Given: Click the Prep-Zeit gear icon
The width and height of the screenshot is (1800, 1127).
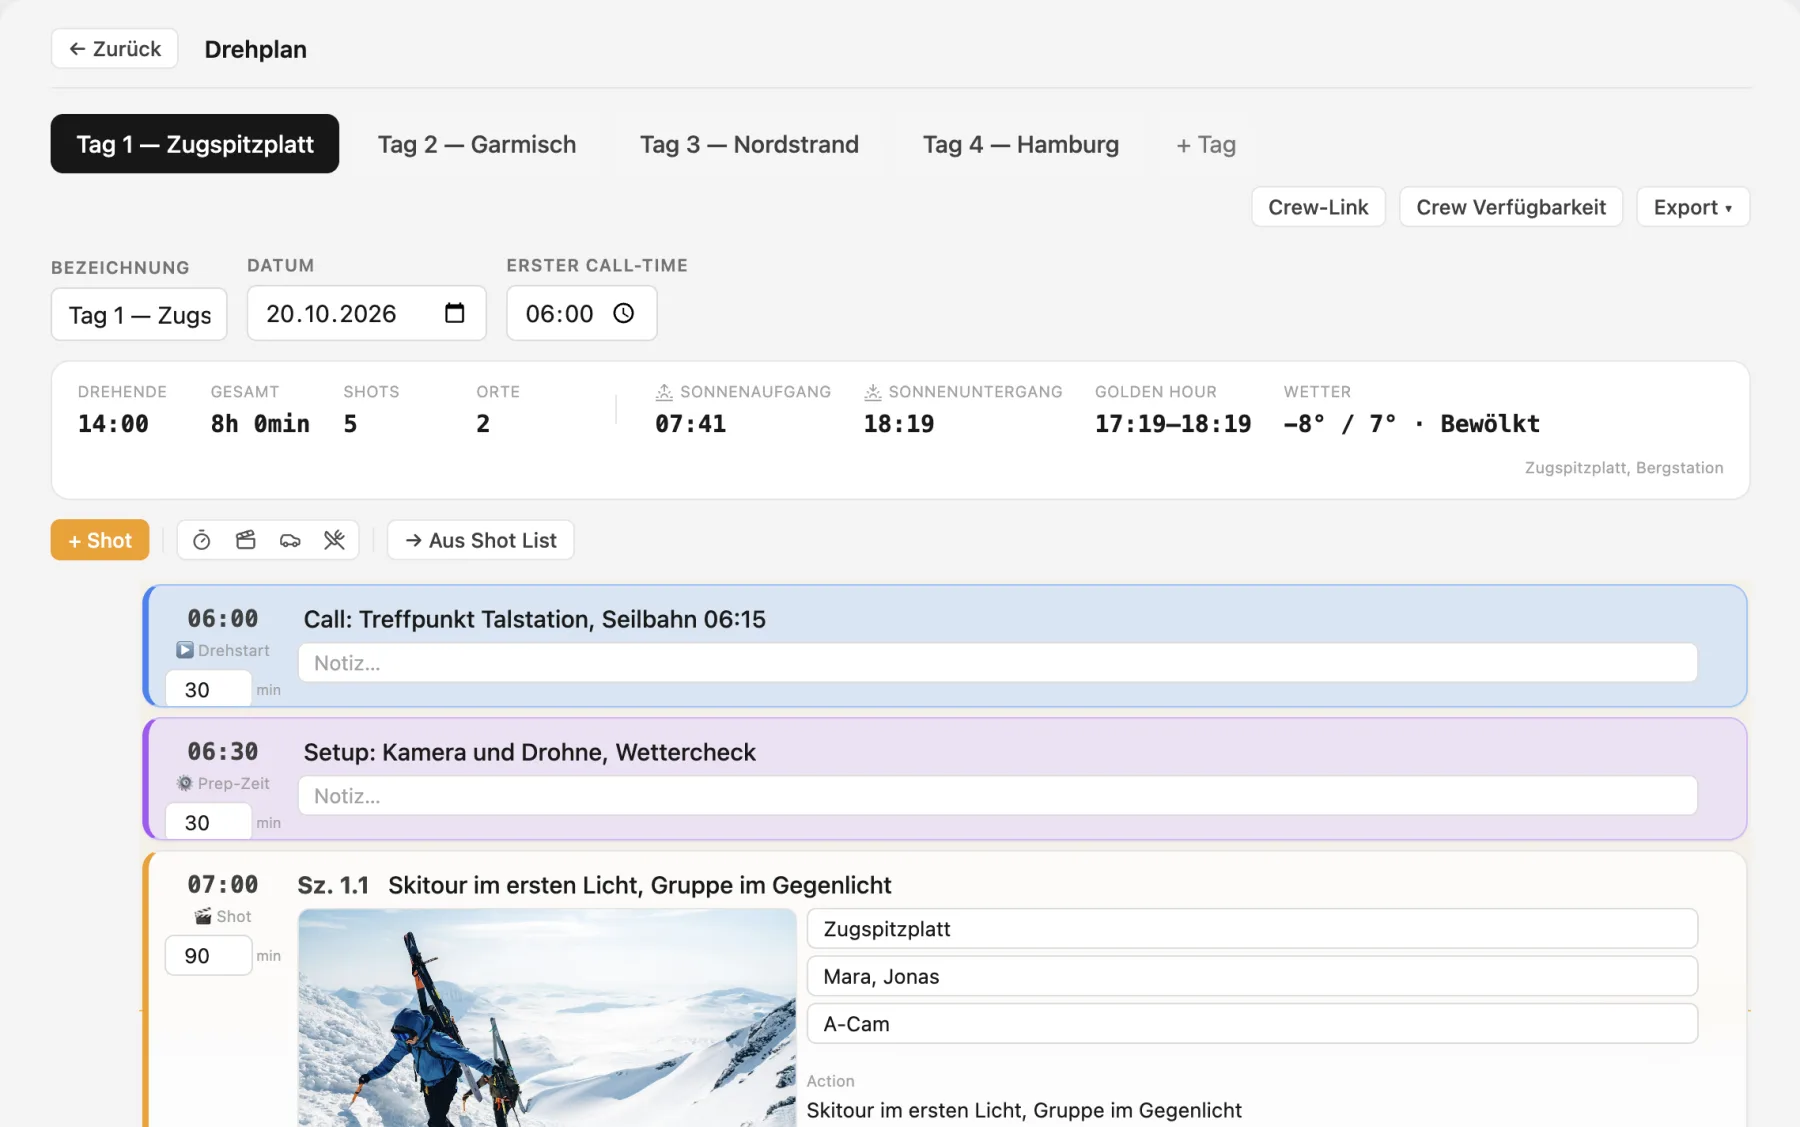Looking at the screenshot, I should click(x=185, y=783).
